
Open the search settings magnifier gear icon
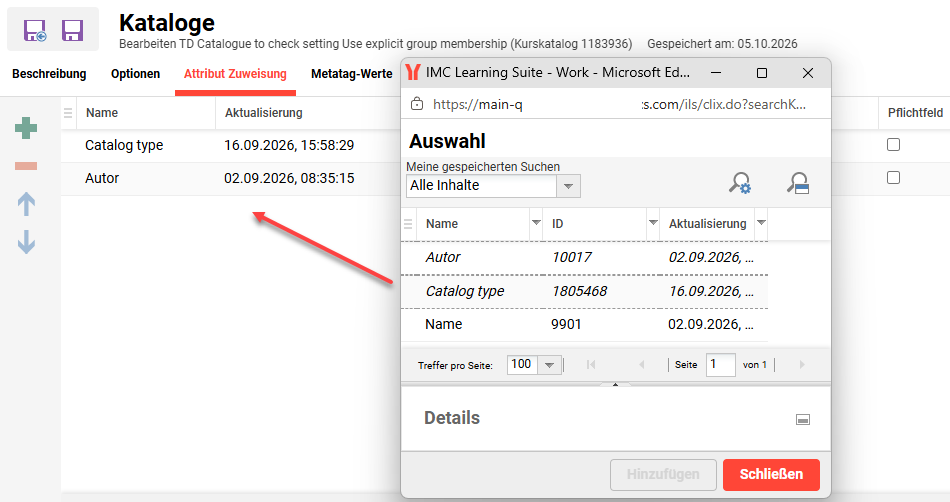740,183
